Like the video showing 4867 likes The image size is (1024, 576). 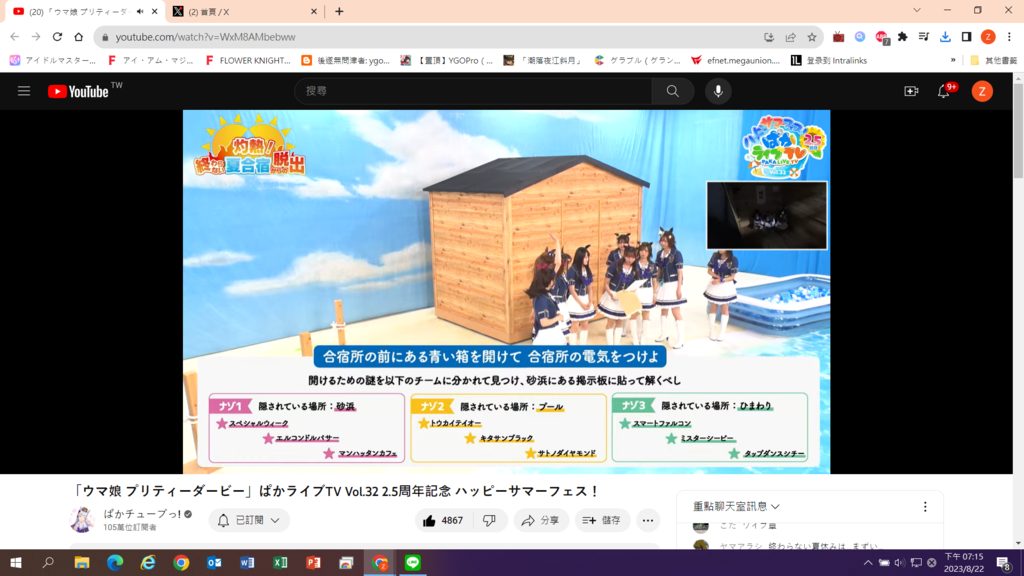click(x=443, y=520)
